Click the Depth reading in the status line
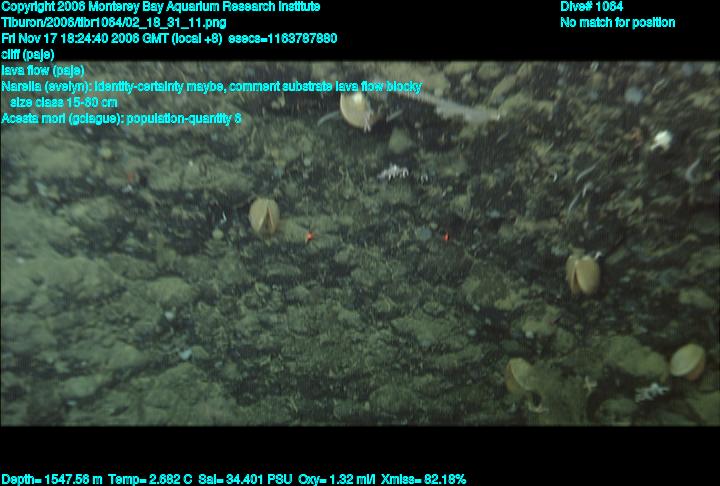This screenshot has height=486, width=720. coord(52,480)
